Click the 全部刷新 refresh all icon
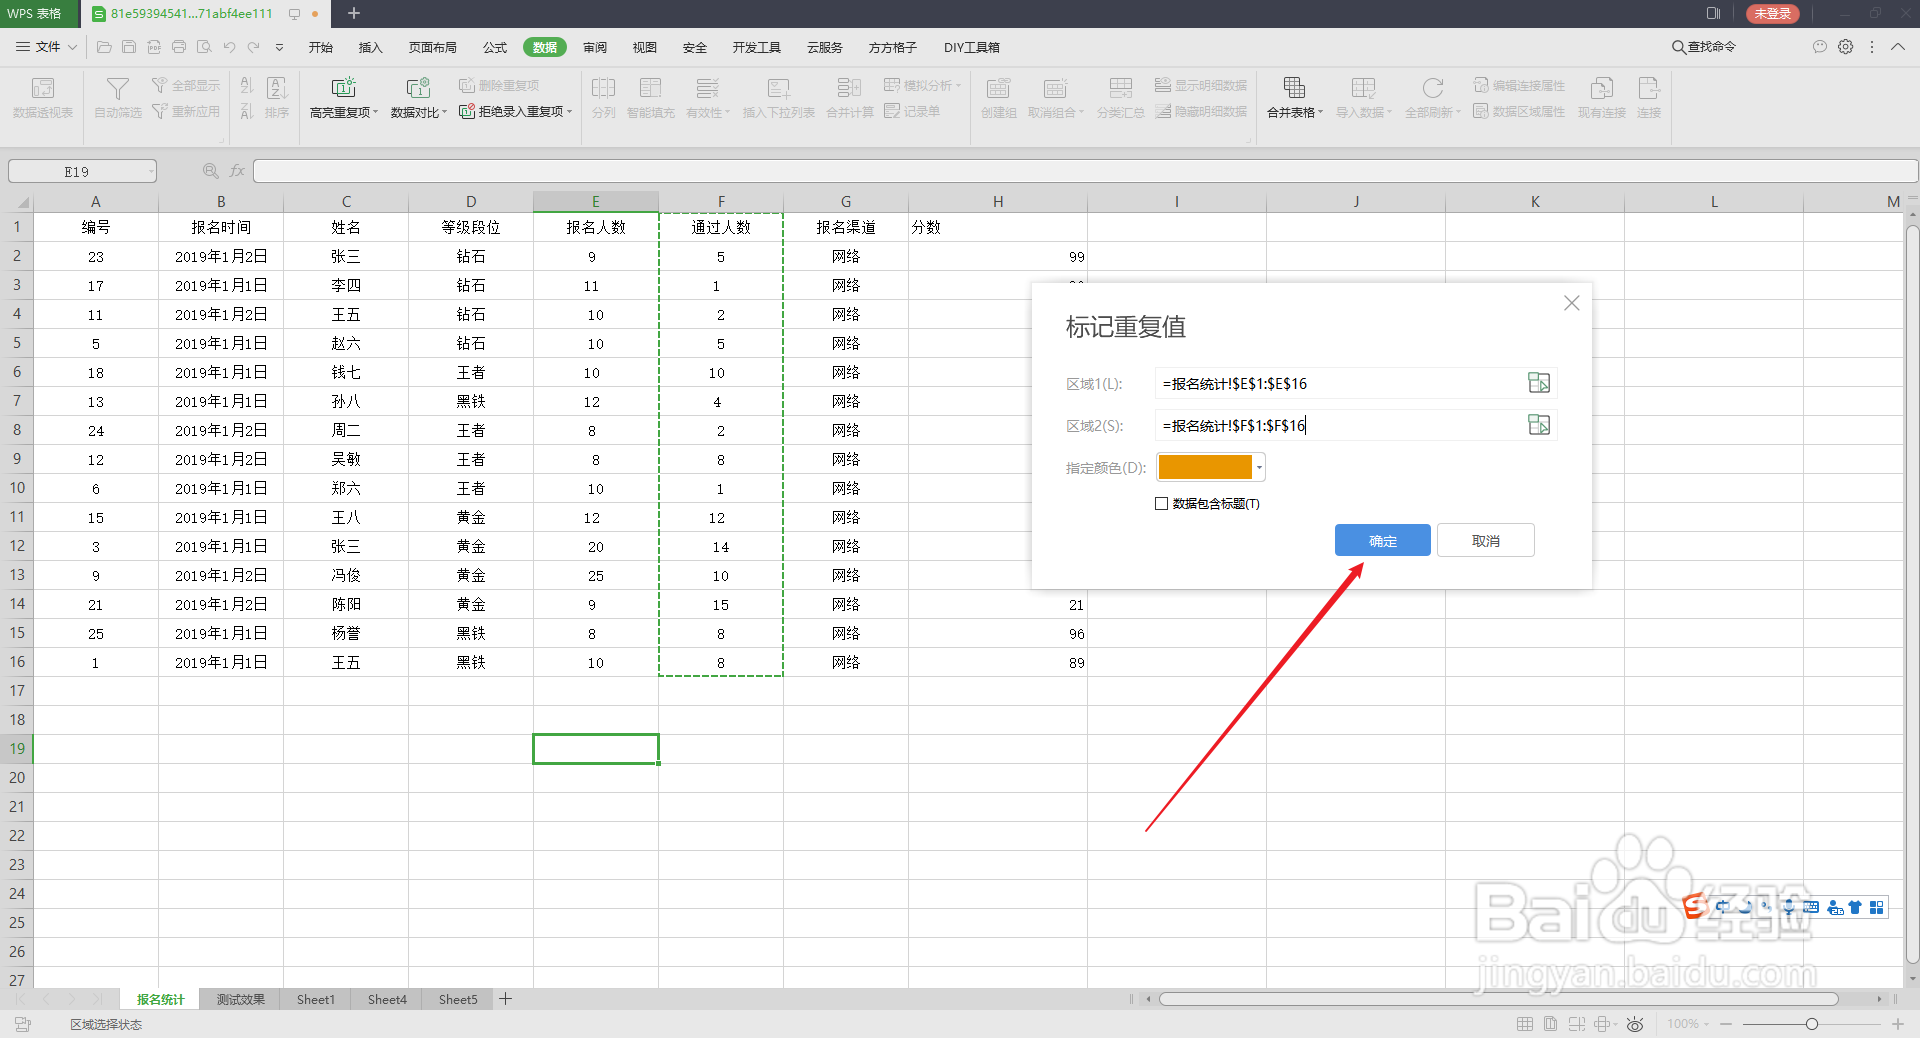 1432,88
